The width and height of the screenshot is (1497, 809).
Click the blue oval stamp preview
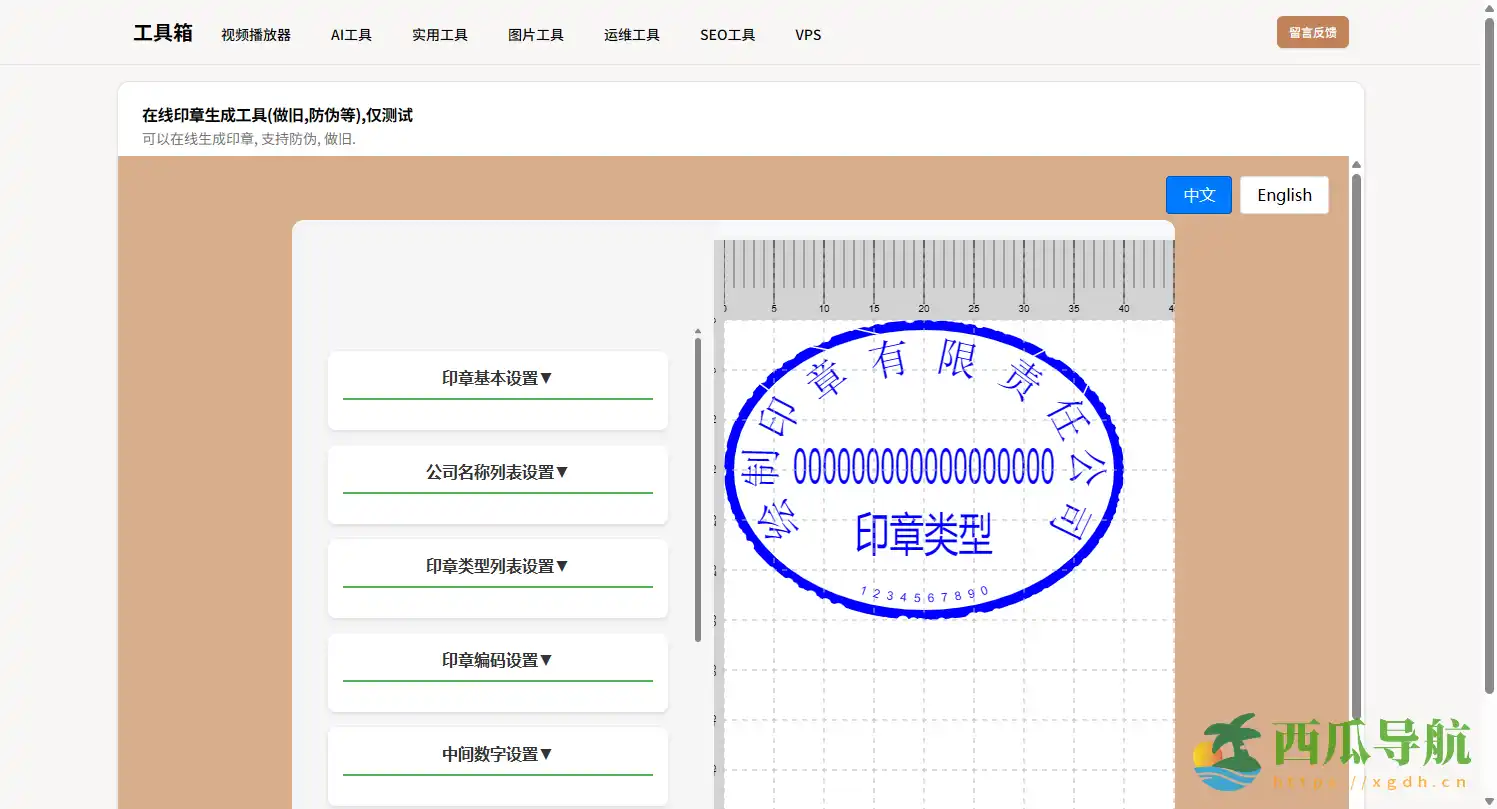tap(923, 468)
